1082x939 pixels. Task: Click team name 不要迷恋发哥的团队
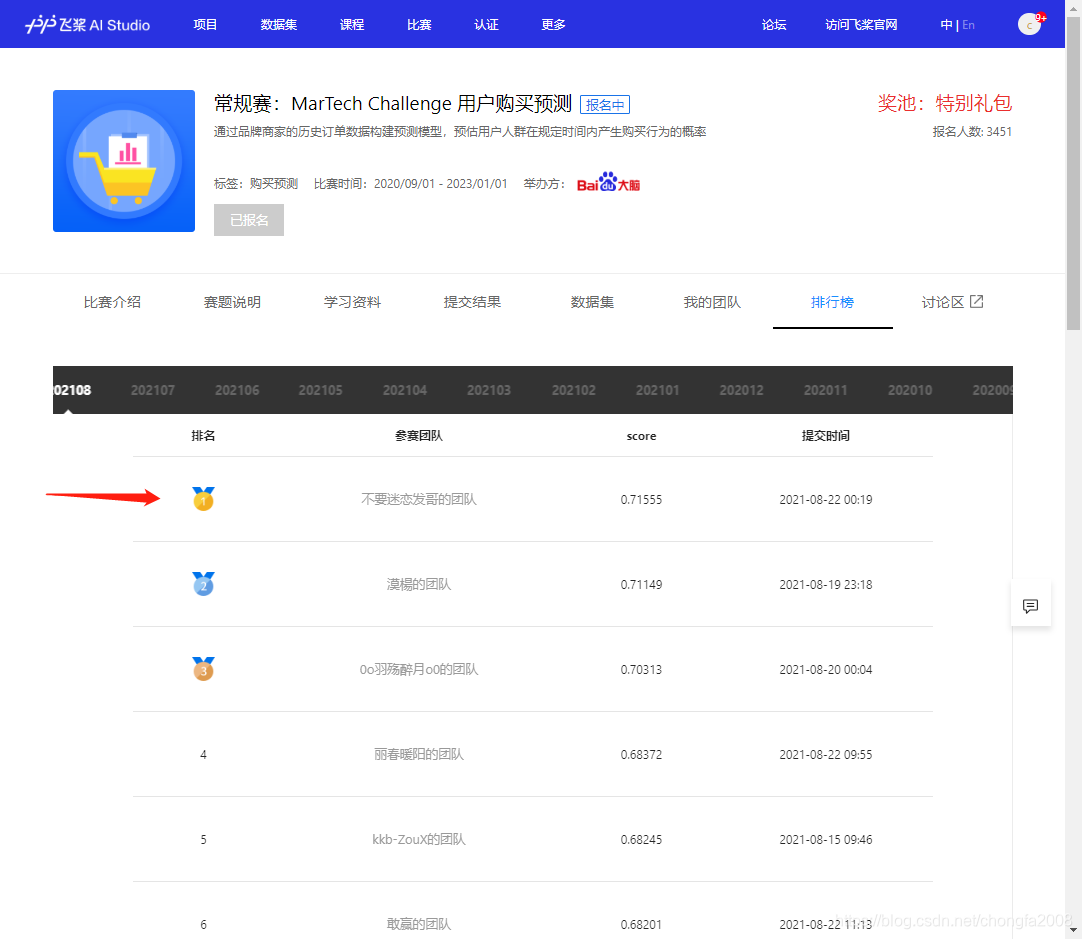419,499
